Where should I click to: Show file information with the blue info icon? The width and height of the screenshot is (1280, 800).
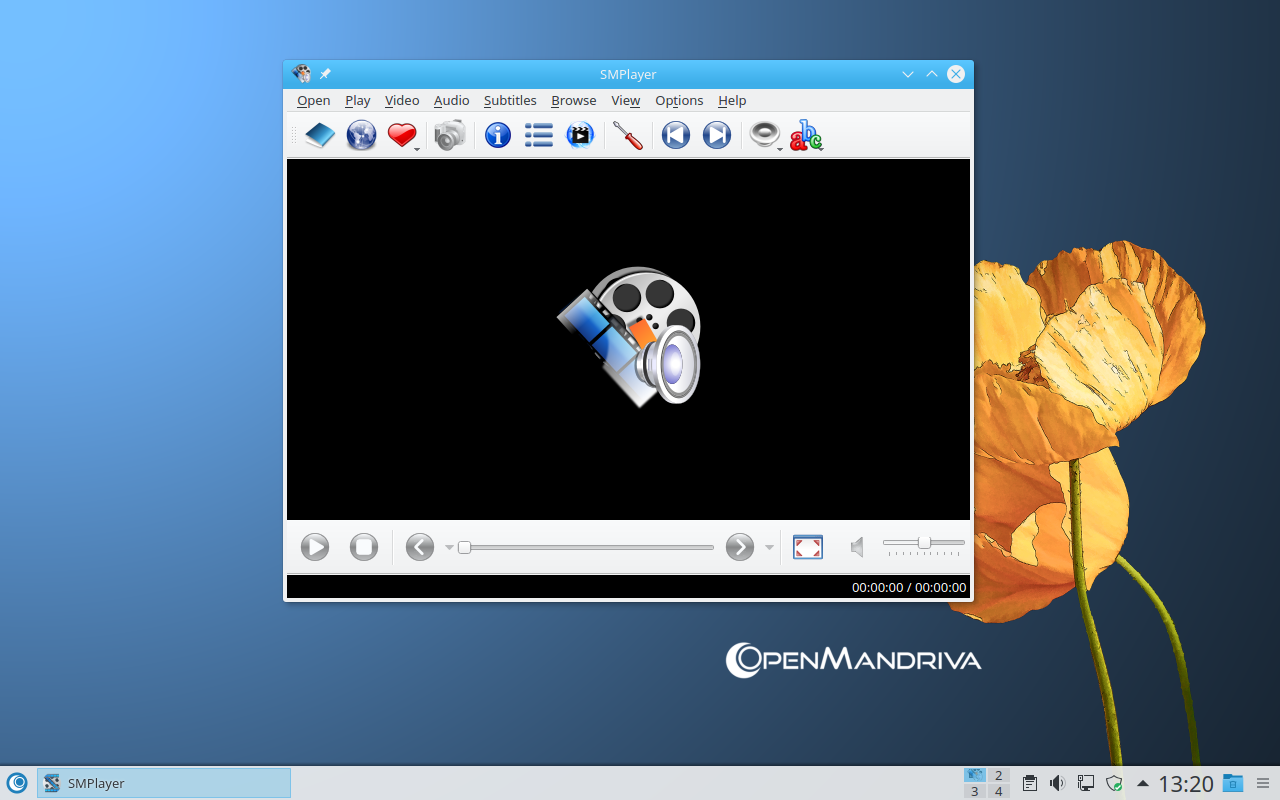[x=497, y=135]
